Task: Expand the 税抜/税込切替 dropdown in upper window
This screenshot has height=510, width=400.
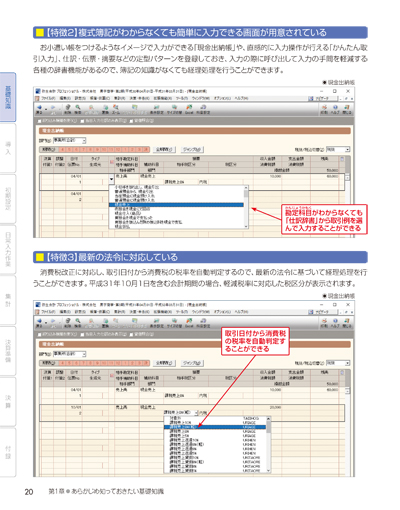Action: [x=347, y=150]
